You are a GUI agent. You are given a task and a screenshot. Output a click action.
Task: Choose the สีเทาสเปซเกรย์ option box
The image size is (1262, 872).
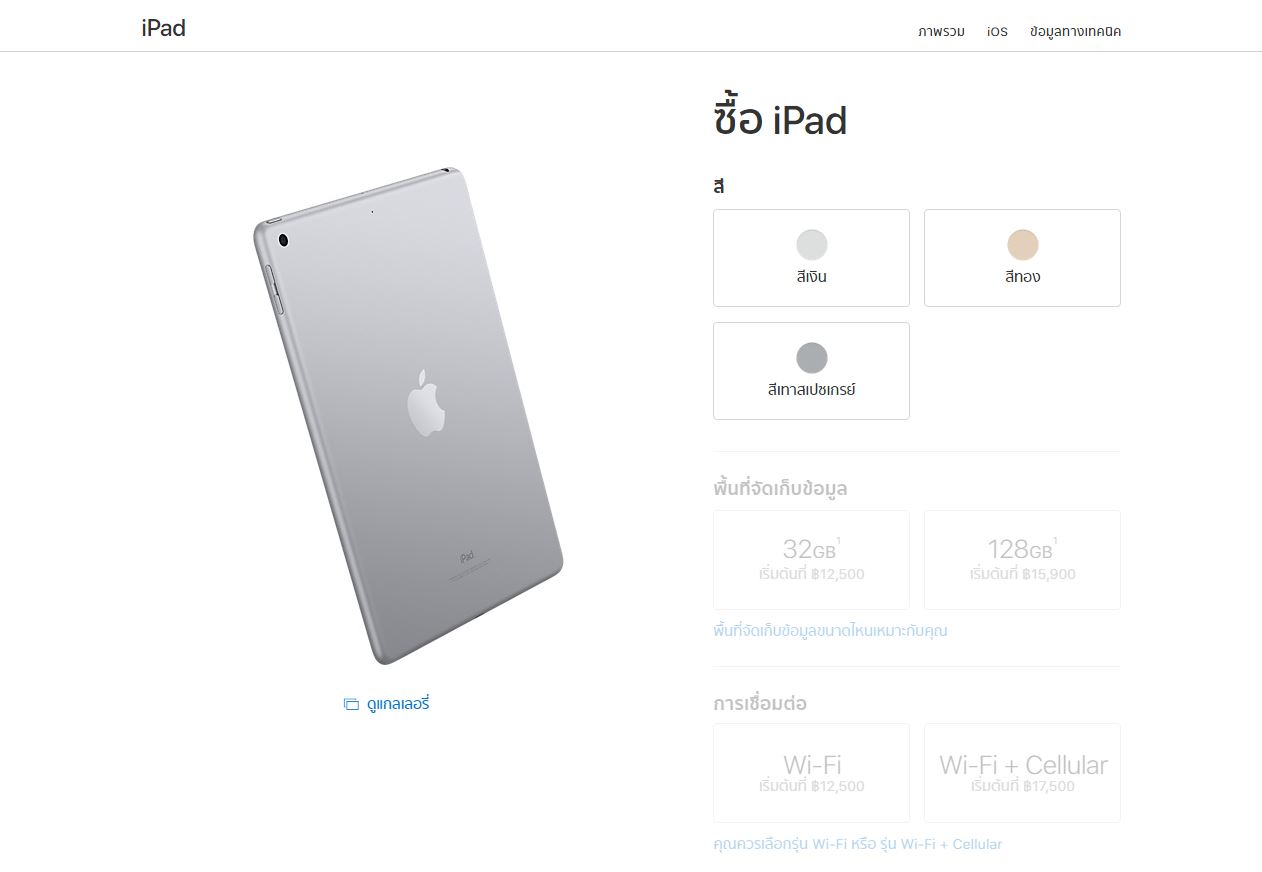point(811,371)
